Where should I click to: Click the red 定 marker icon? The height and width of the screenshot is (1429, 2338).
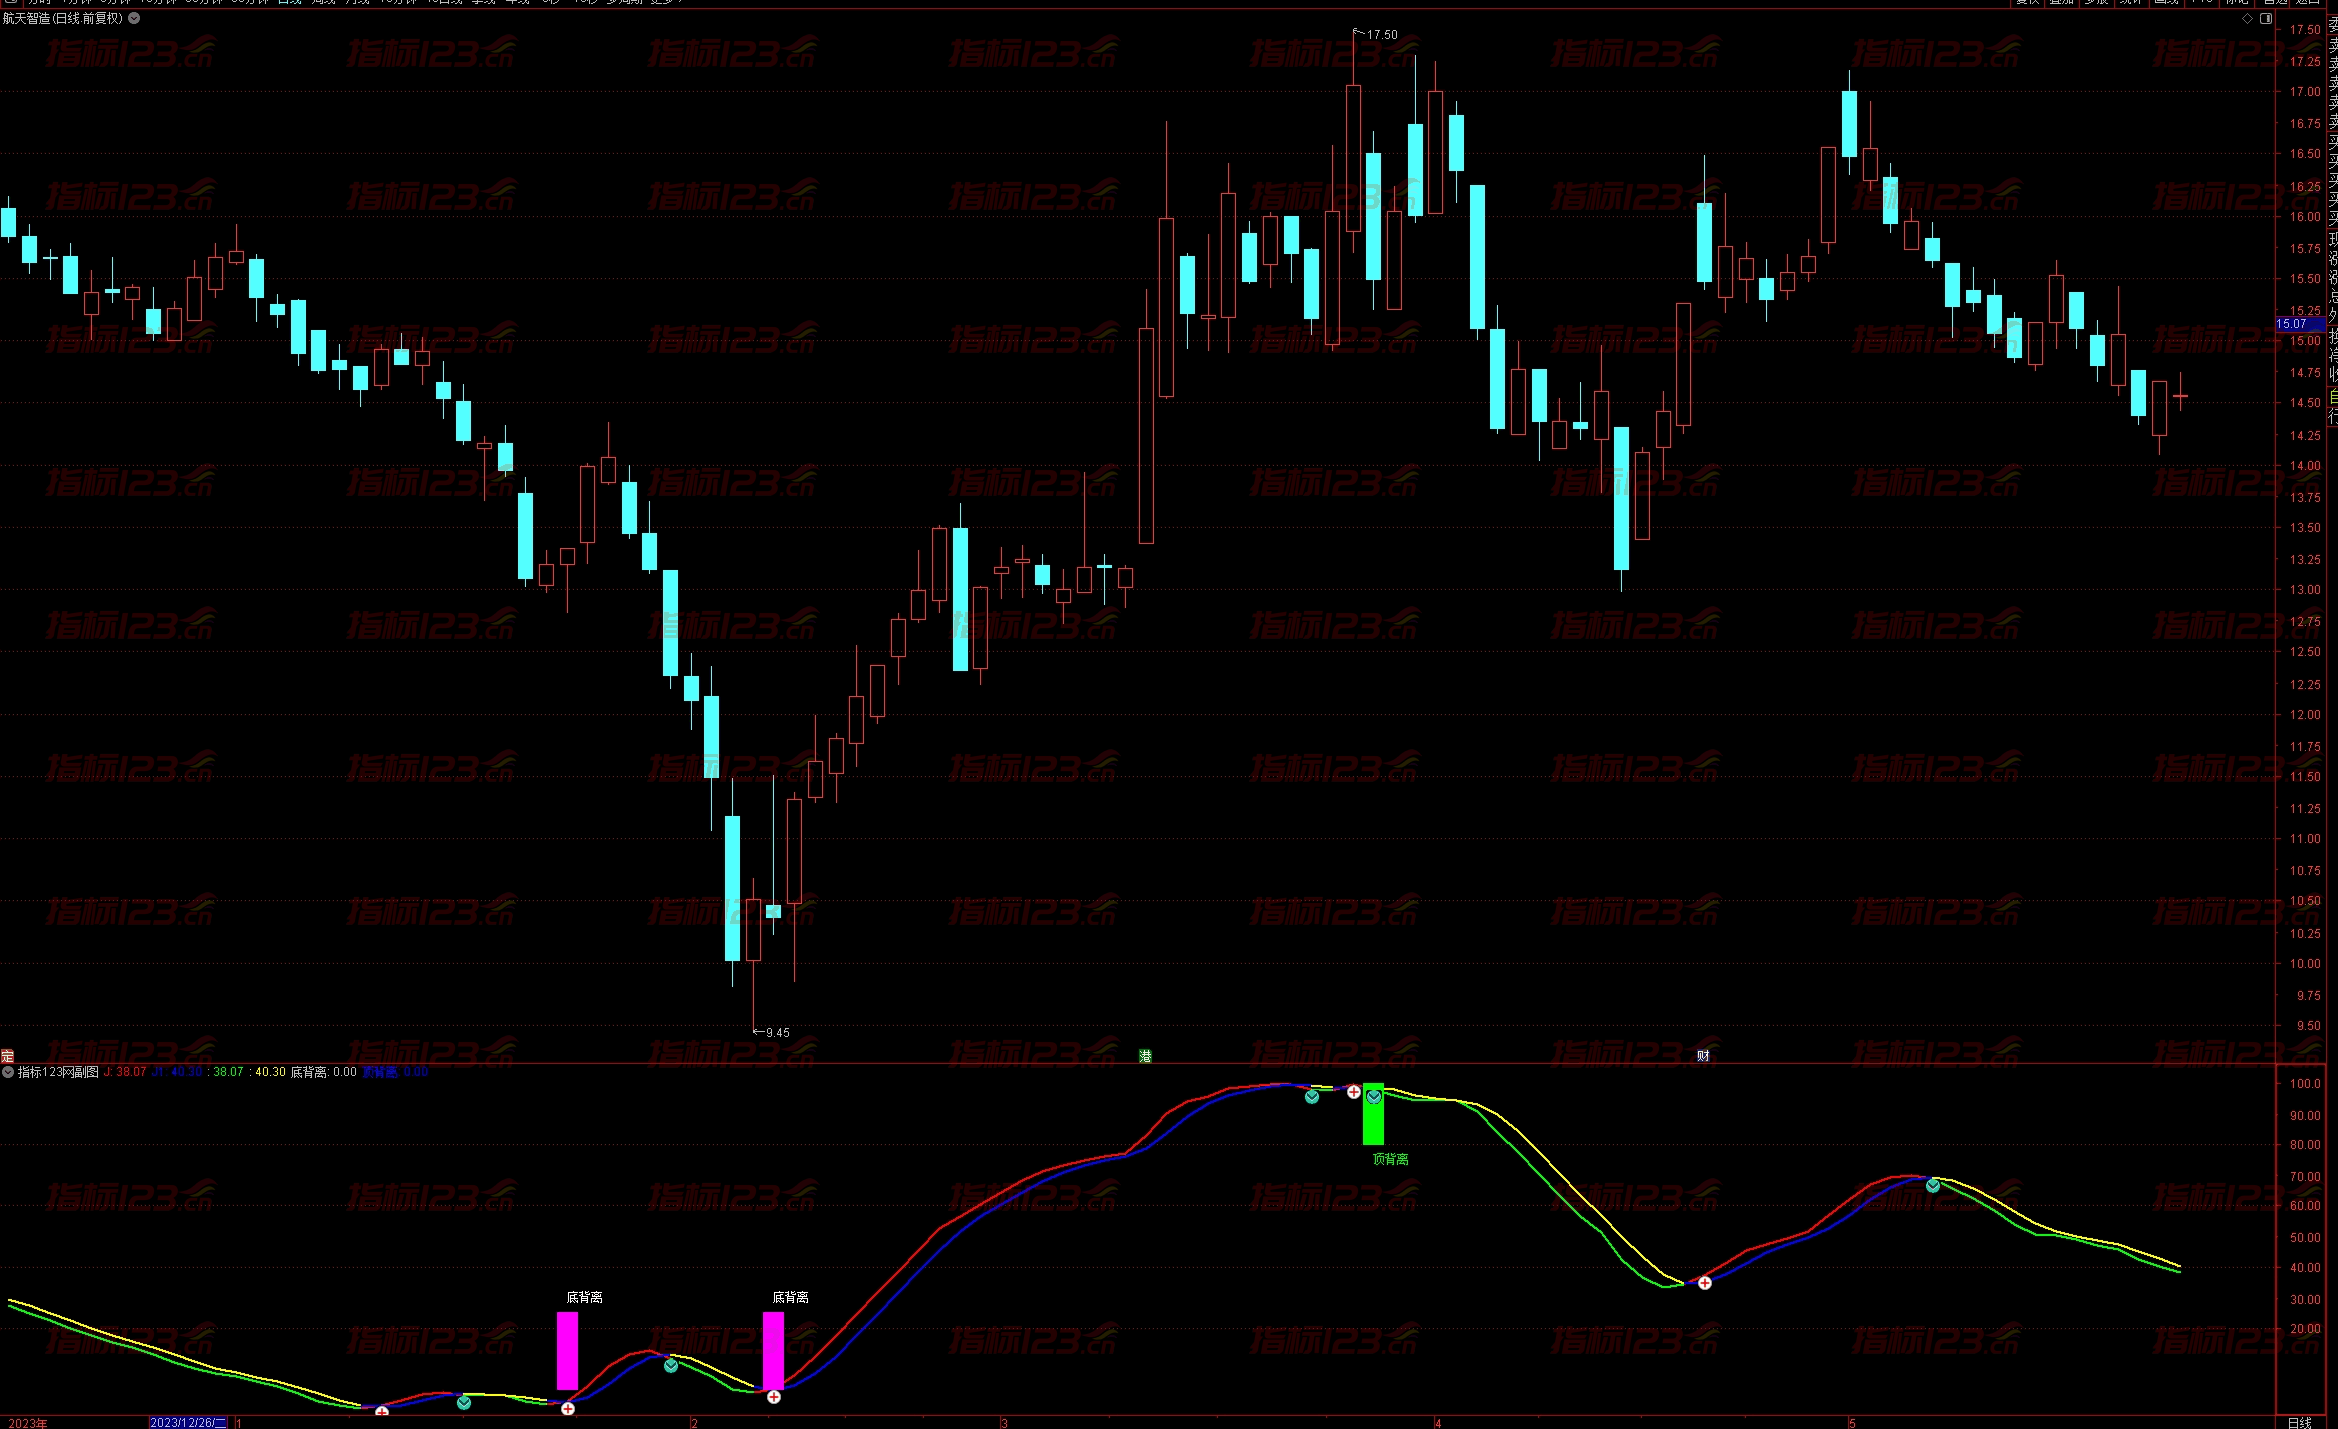(7, 1056)
